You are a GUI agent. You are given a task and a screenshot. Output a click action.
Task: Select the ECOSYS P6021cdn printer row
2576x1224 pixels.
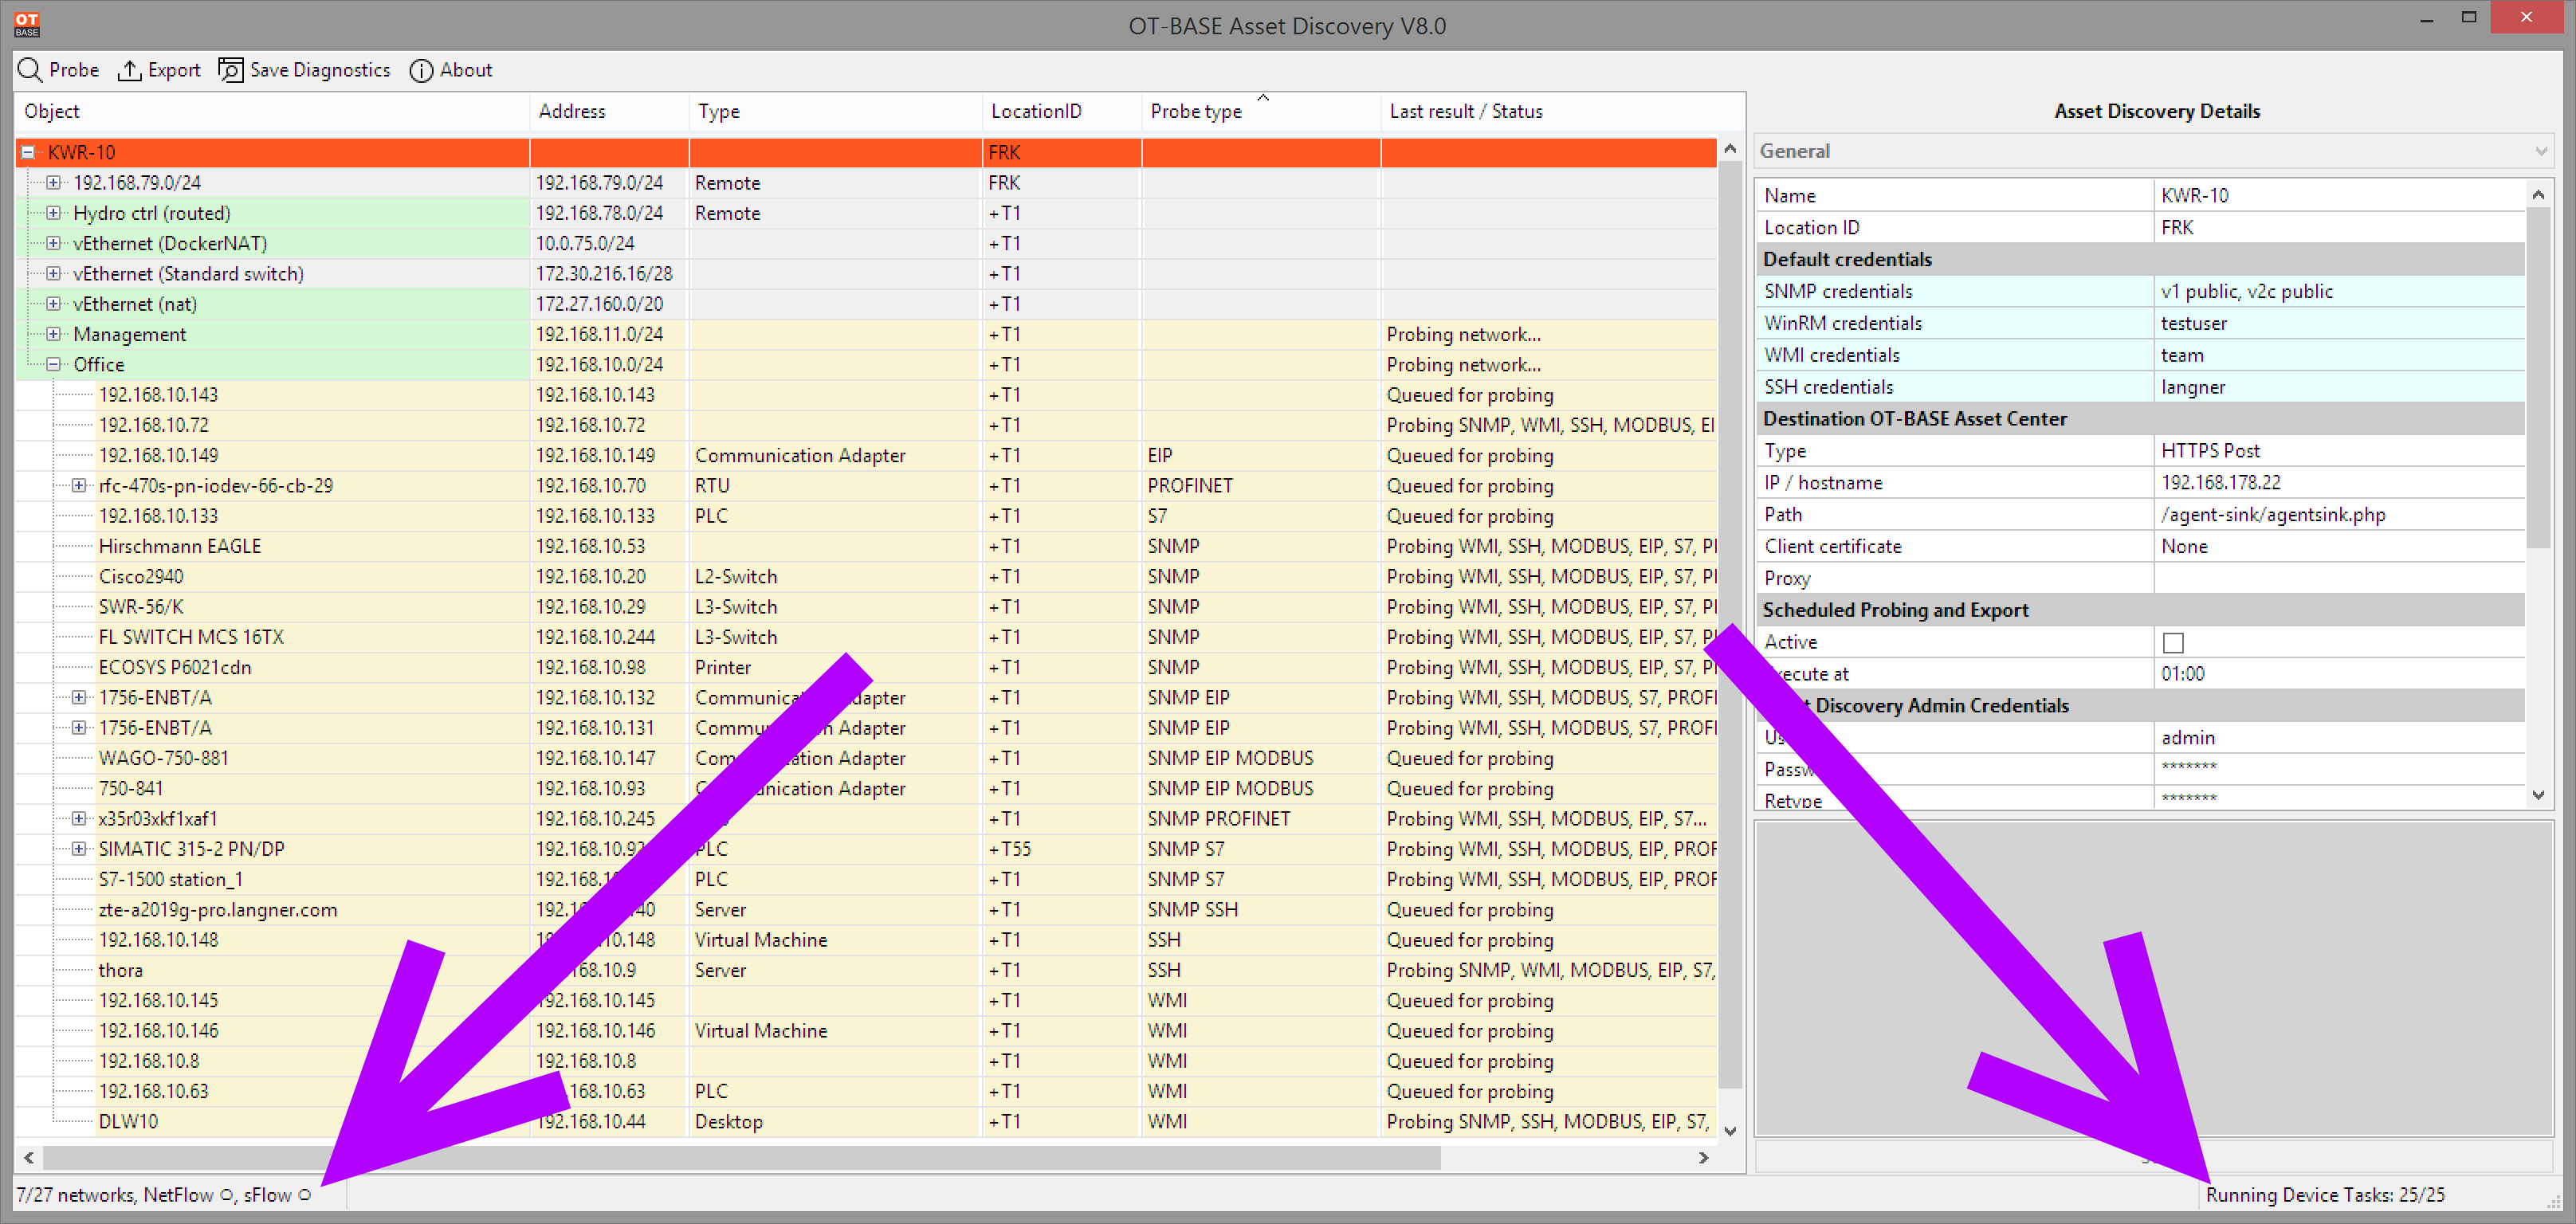click(866, 667)
